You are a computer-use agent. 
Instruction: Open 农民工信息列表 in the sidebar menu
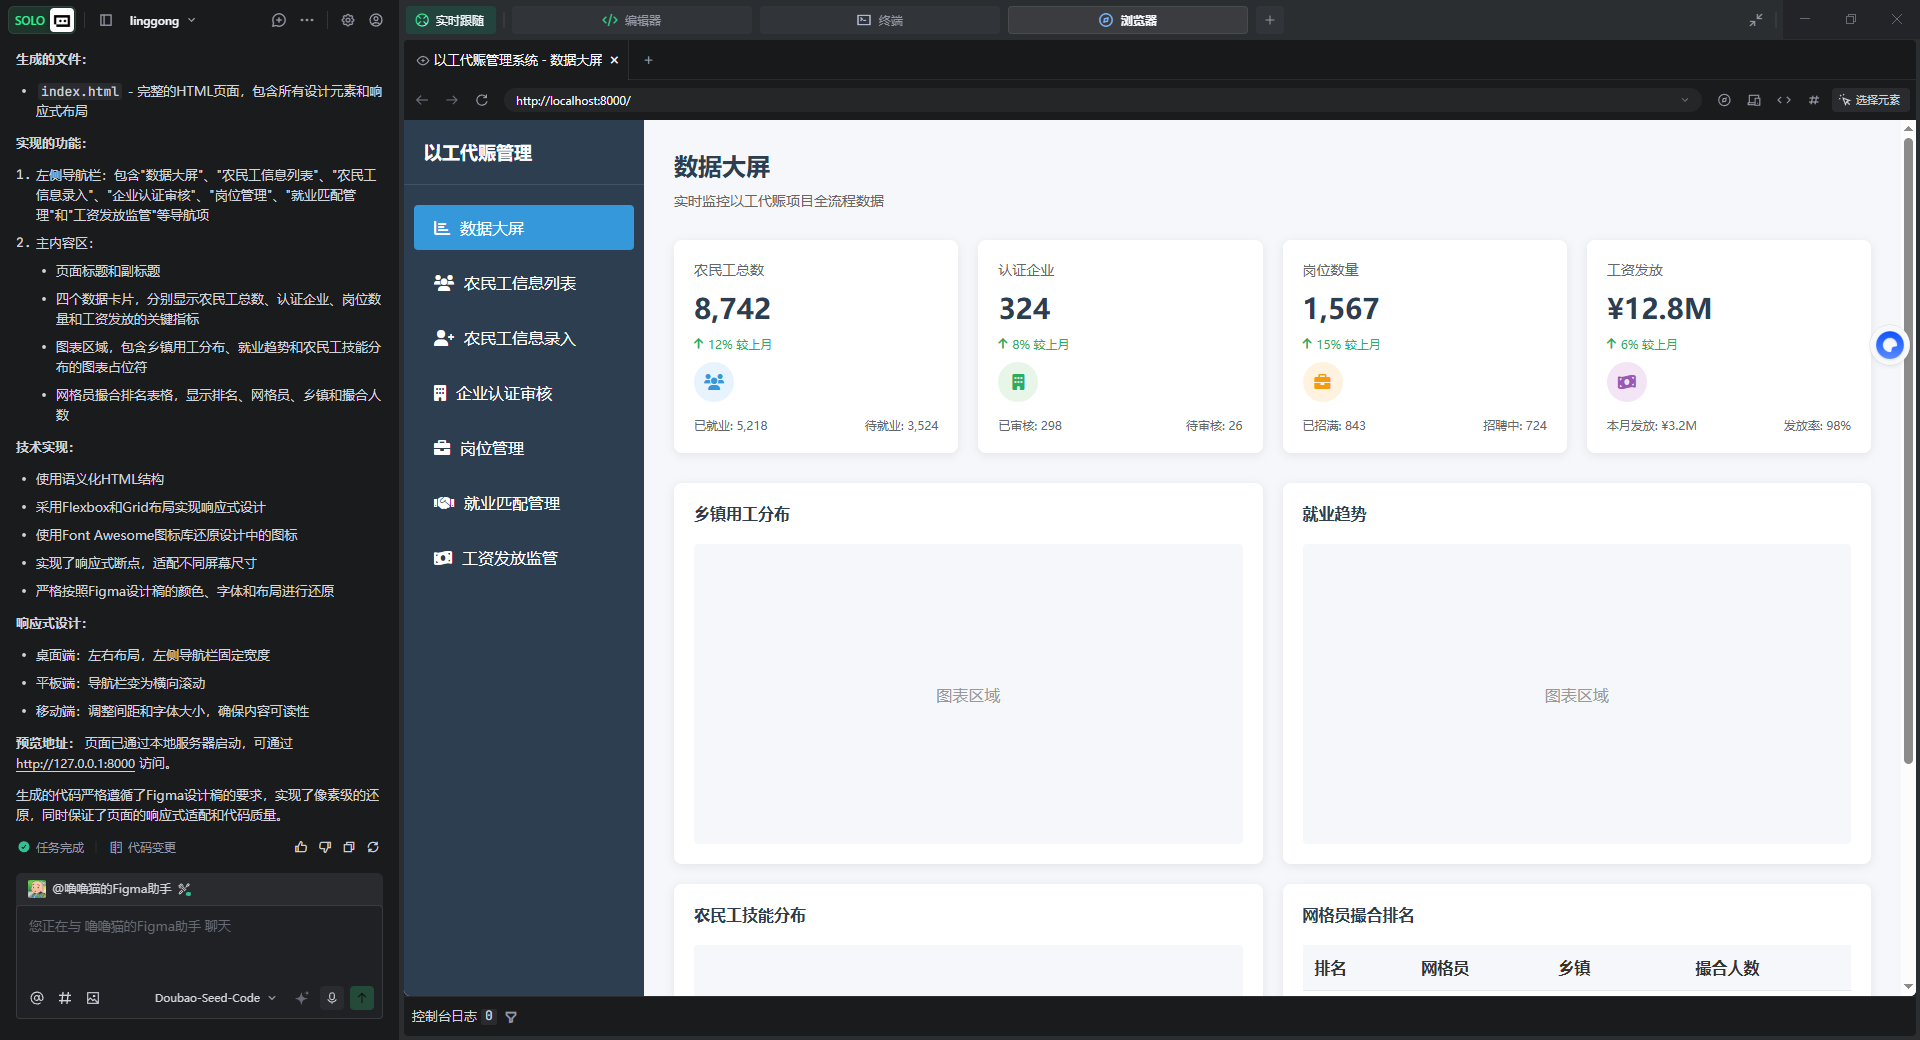point(519,284)
